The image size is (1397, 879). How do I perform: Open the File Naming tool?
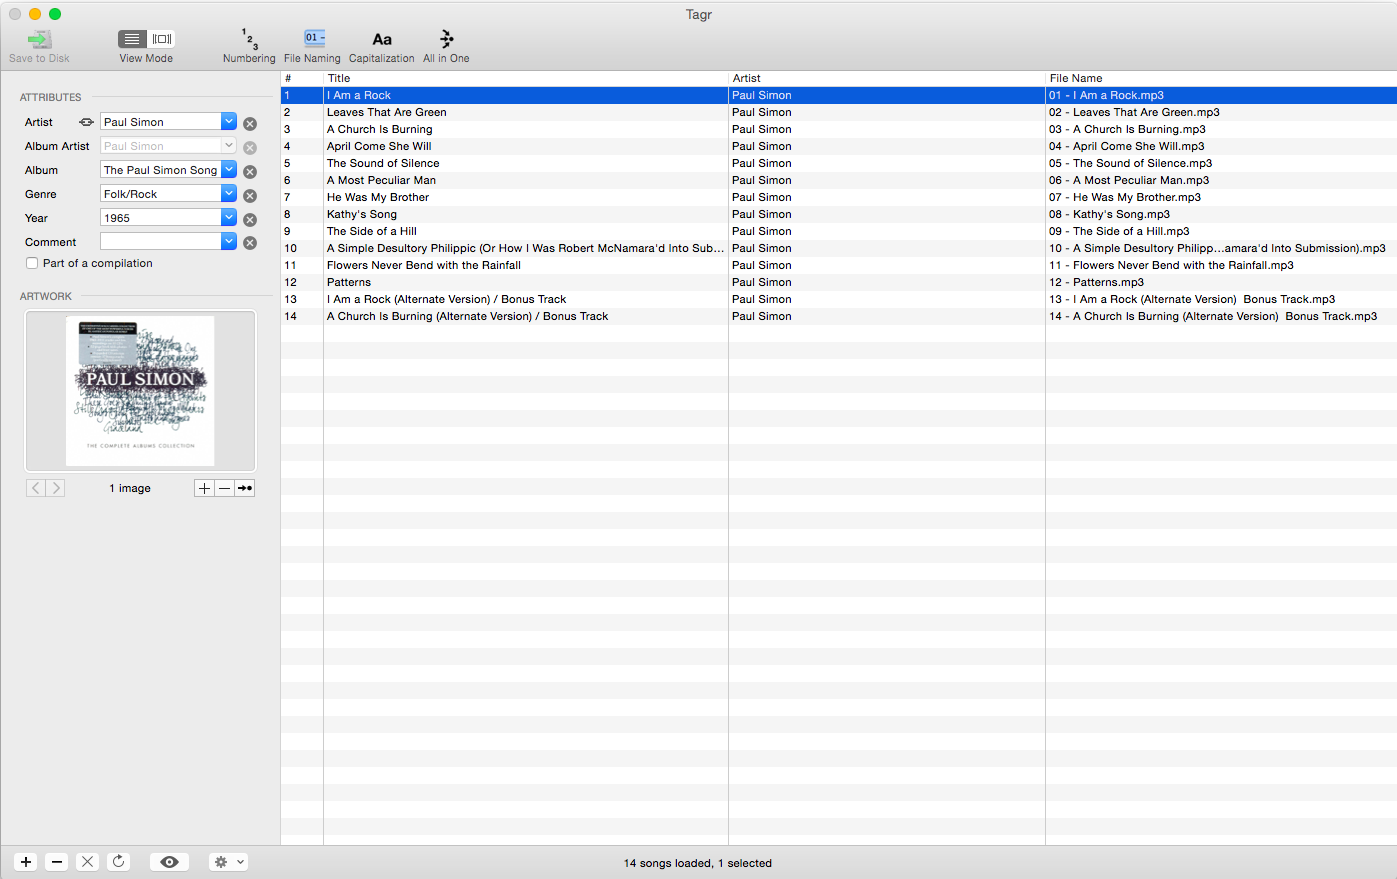tap(313, 40)
